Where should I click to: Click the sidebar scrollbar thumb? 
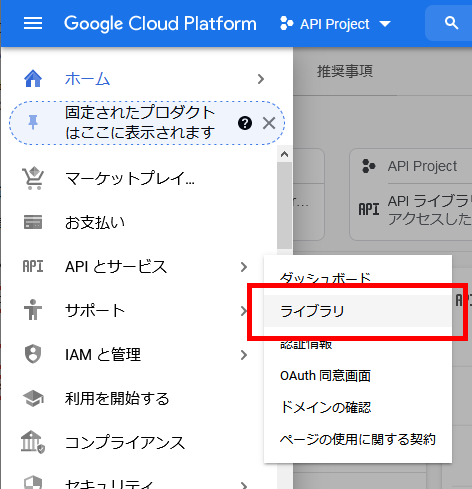point(284,205)
